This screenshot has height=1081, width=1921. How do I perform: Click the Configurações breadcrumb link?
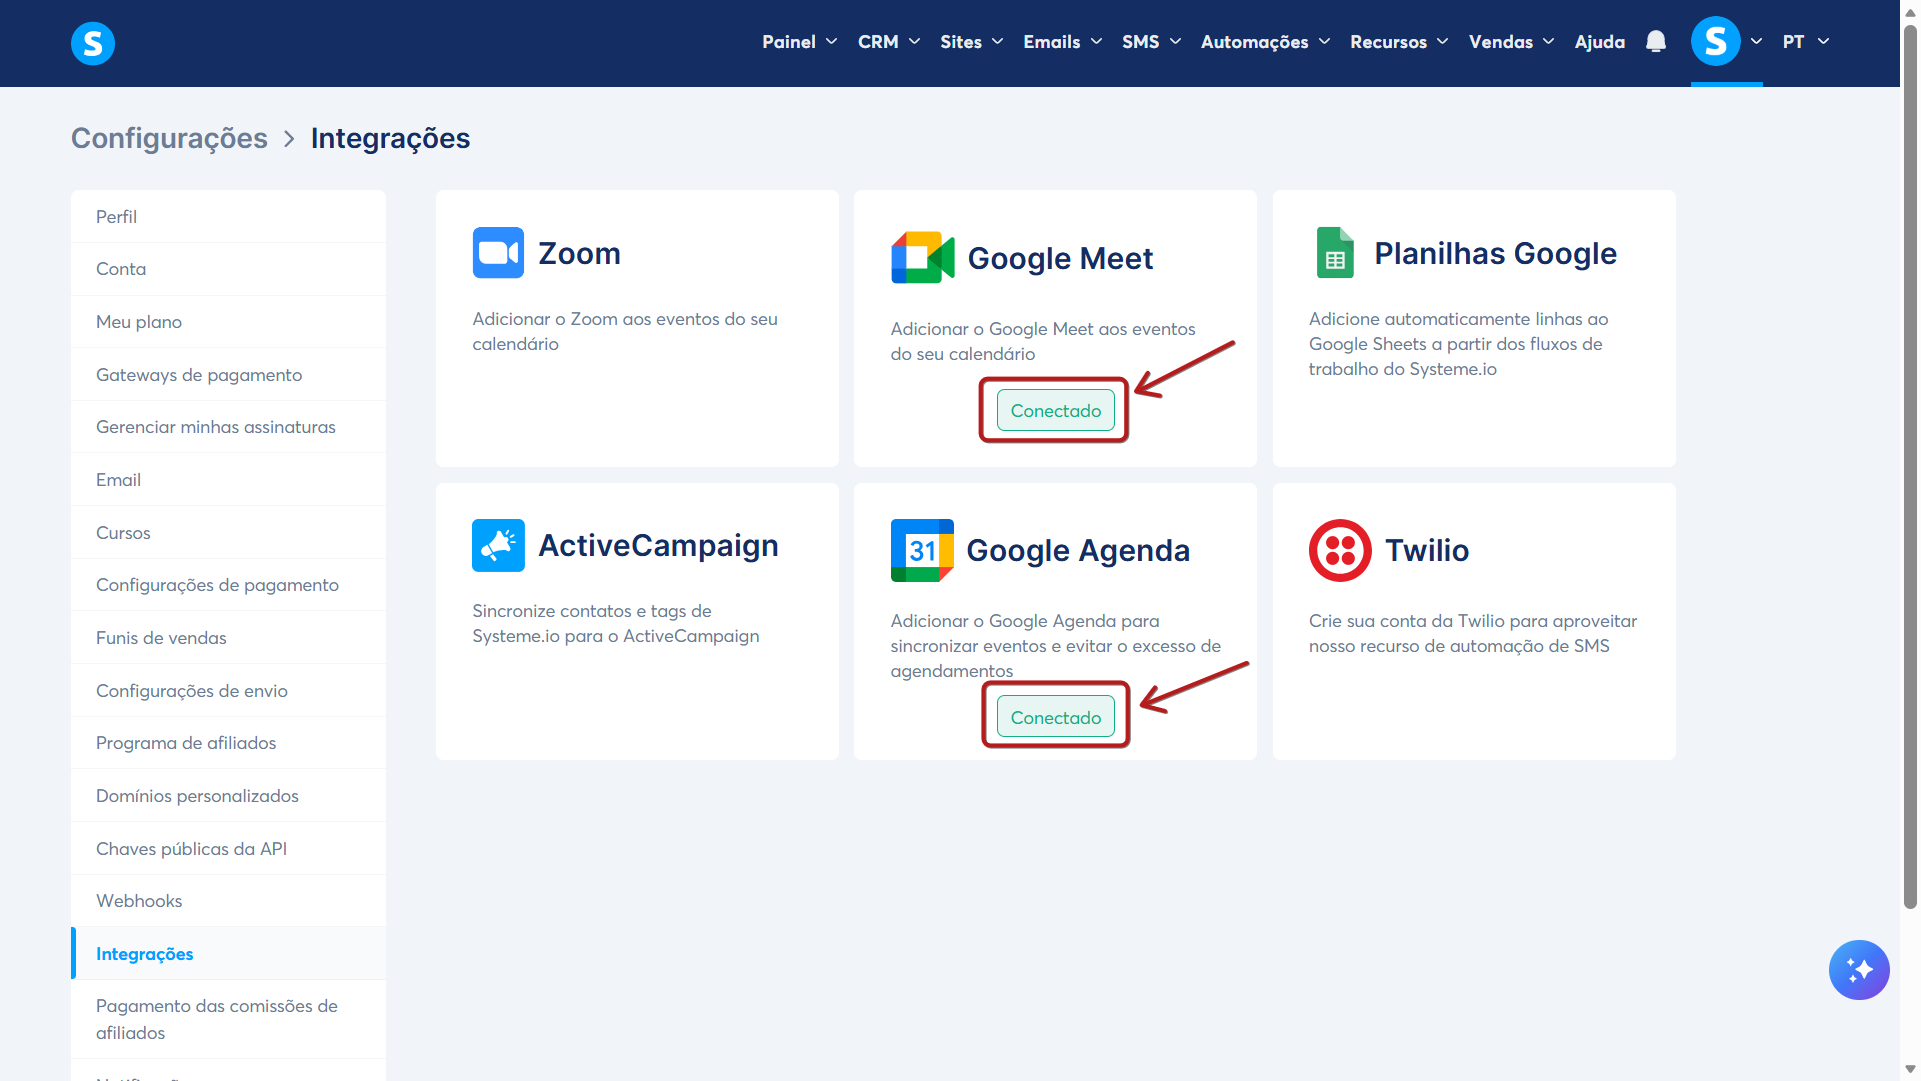169,138
